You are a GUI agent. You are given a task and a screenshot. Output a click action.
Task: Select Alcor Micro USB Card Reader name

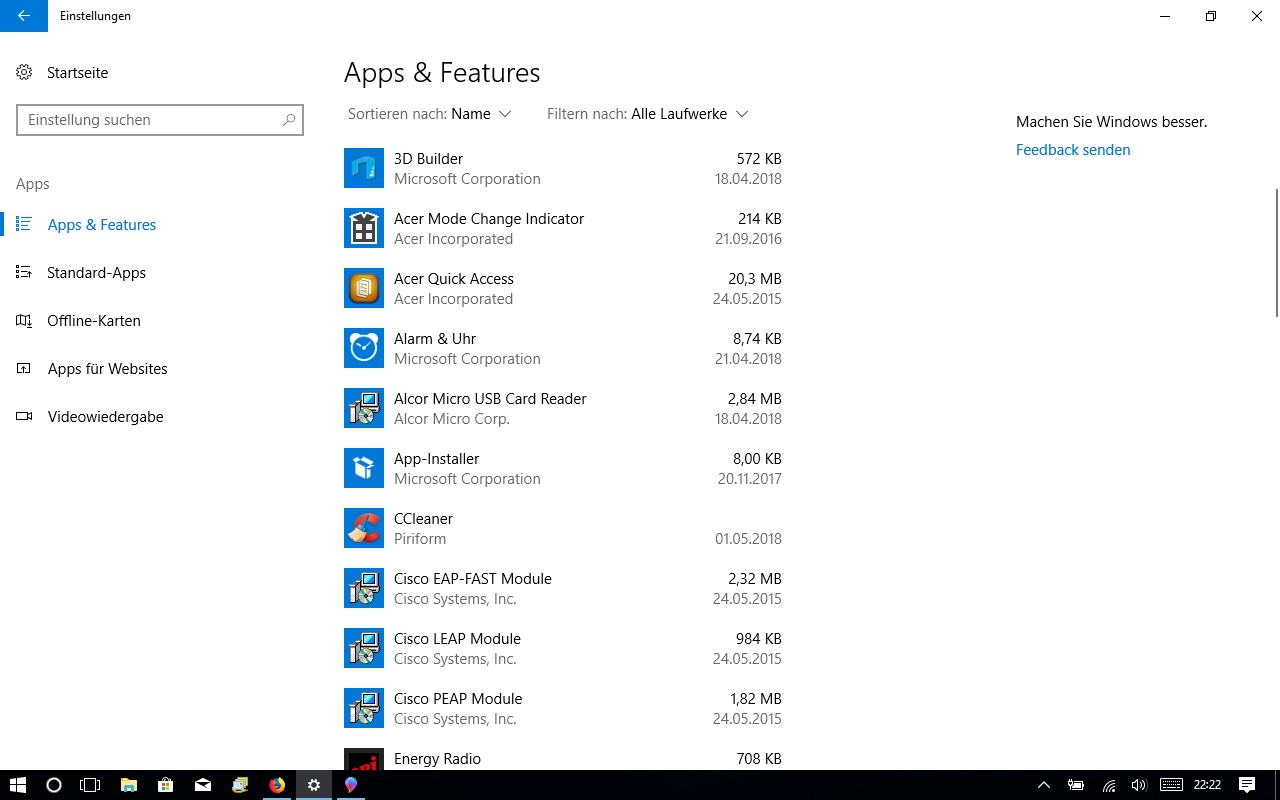click(490, 399)
